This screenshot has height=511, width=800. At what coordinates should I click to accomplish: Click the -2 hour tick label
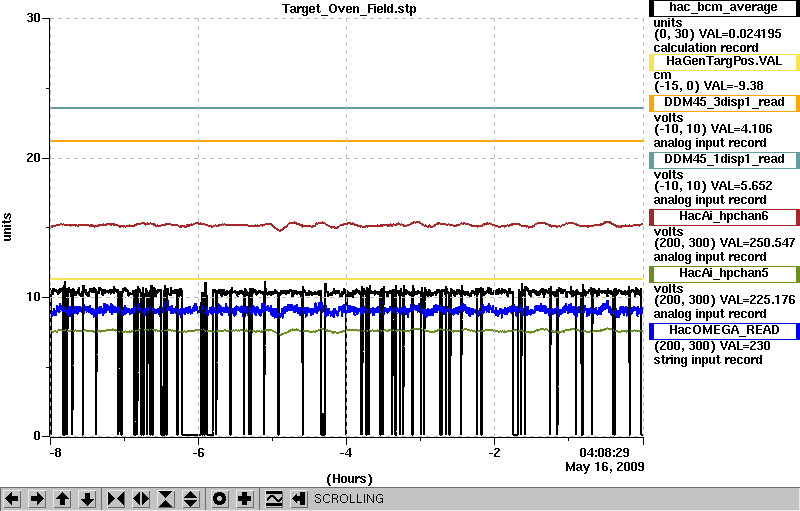(494, 452)
